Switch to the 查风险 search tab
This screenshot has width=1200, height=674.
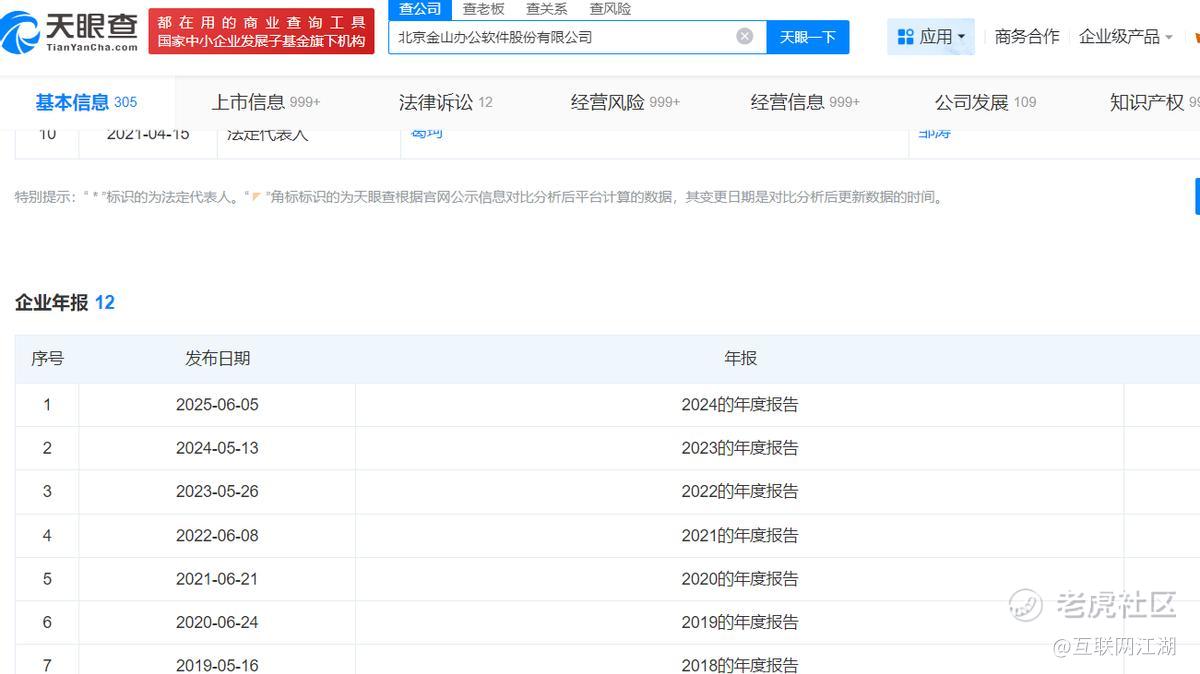(x=610, y=9)
